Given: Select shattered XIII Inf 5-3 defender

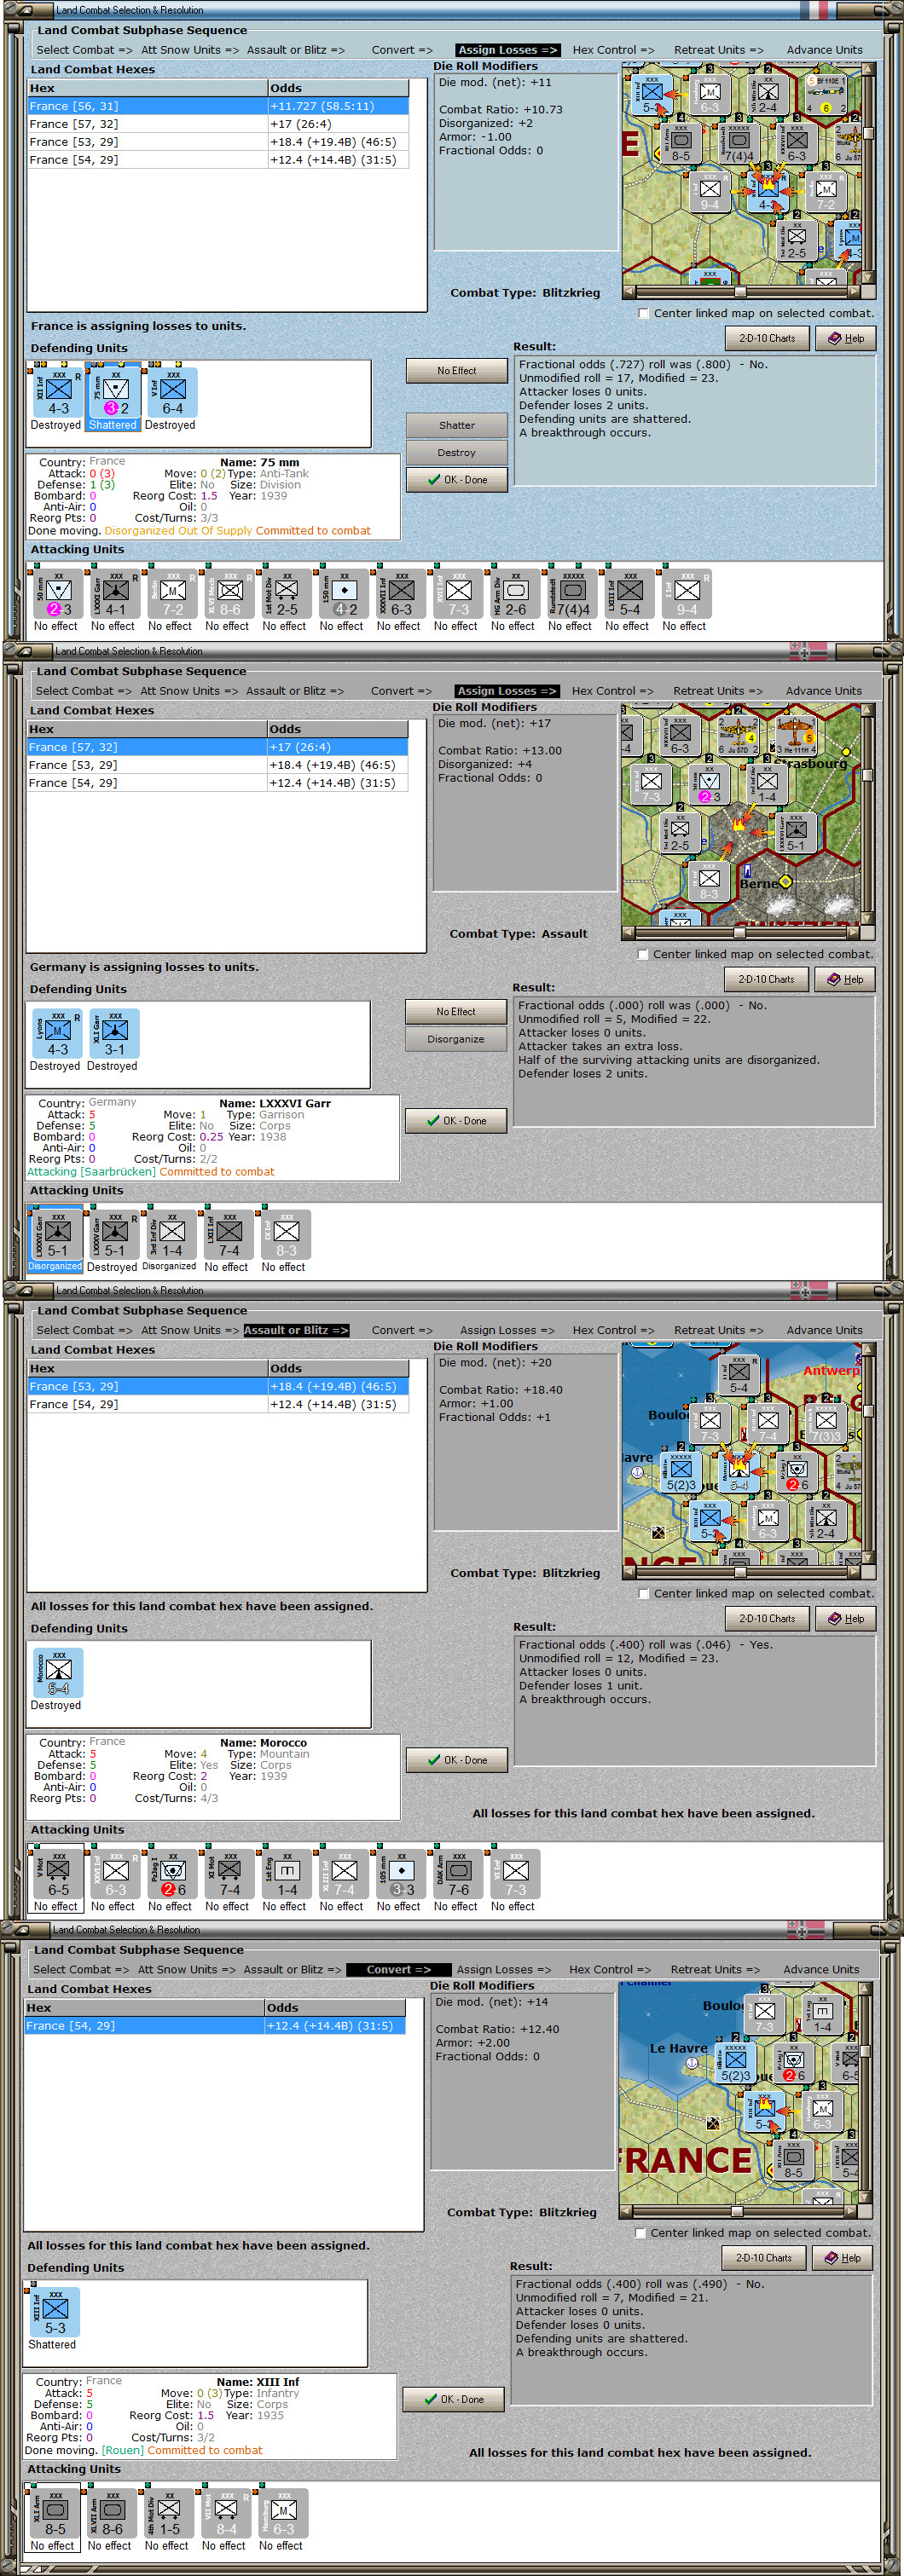Looking at the screenshot, I should 55,2313.
